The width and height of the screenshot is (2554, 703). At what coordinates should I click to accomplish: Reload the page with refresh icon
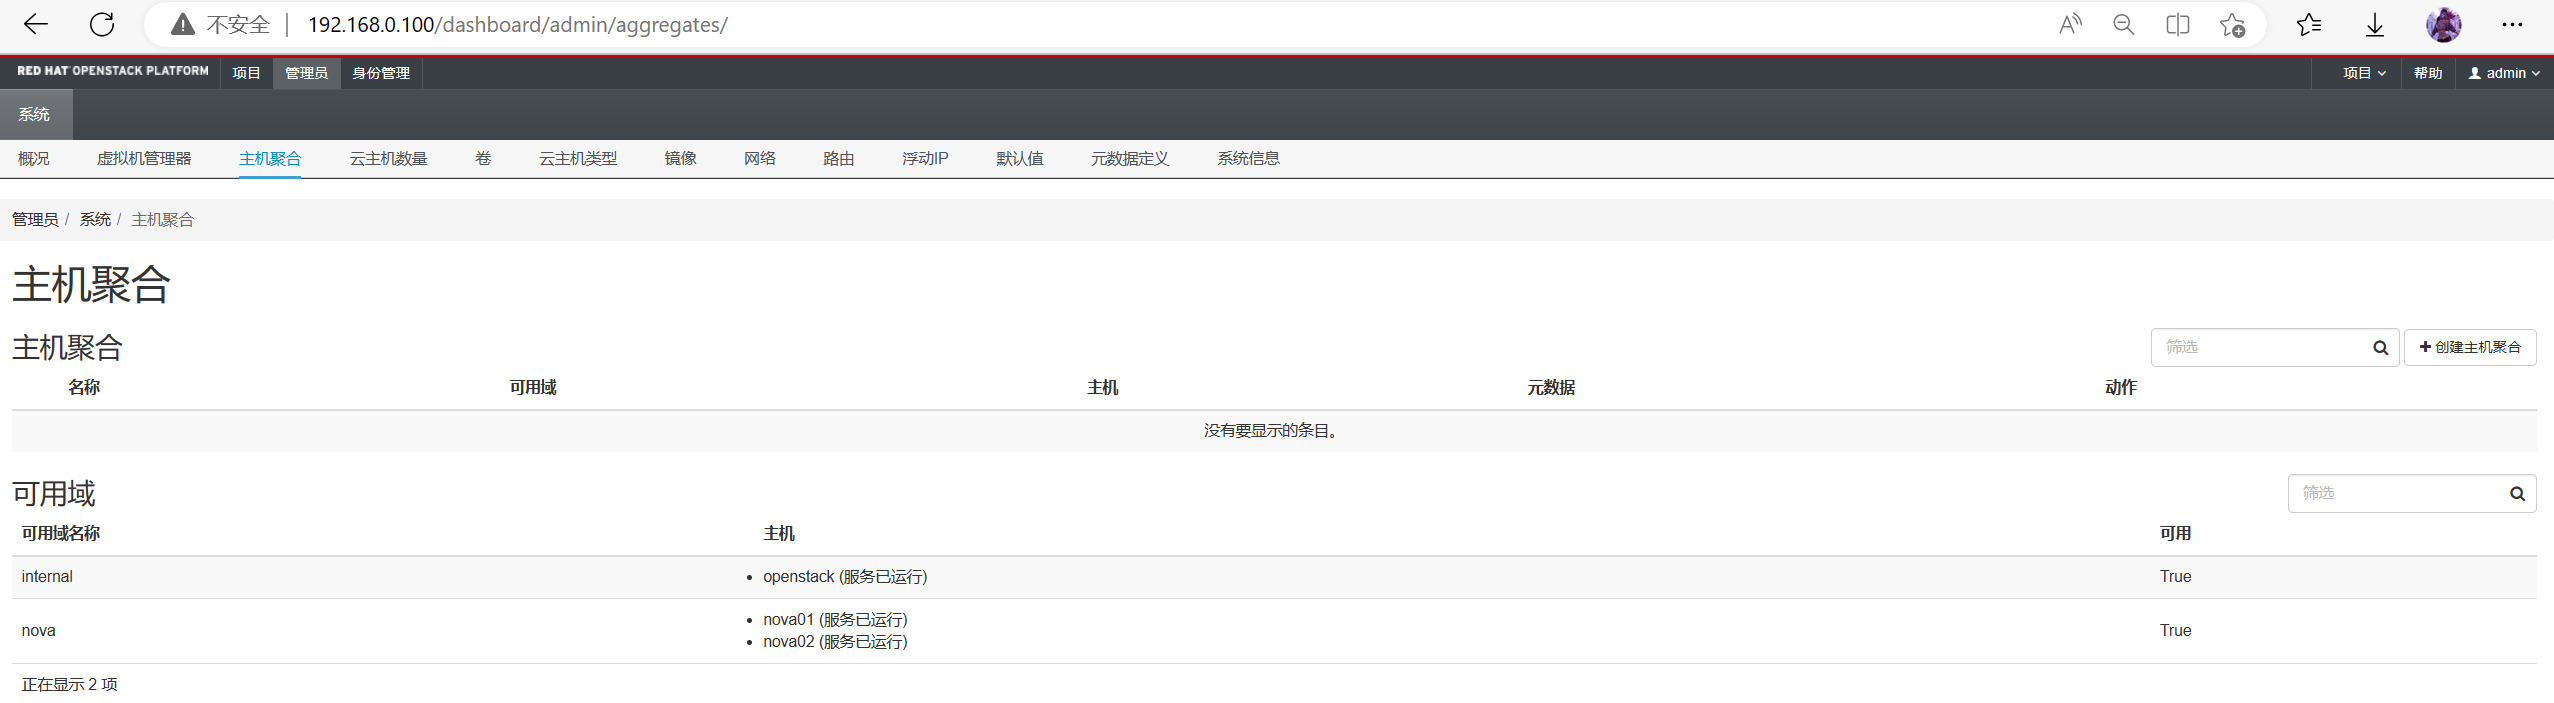[x=102, y=24]
